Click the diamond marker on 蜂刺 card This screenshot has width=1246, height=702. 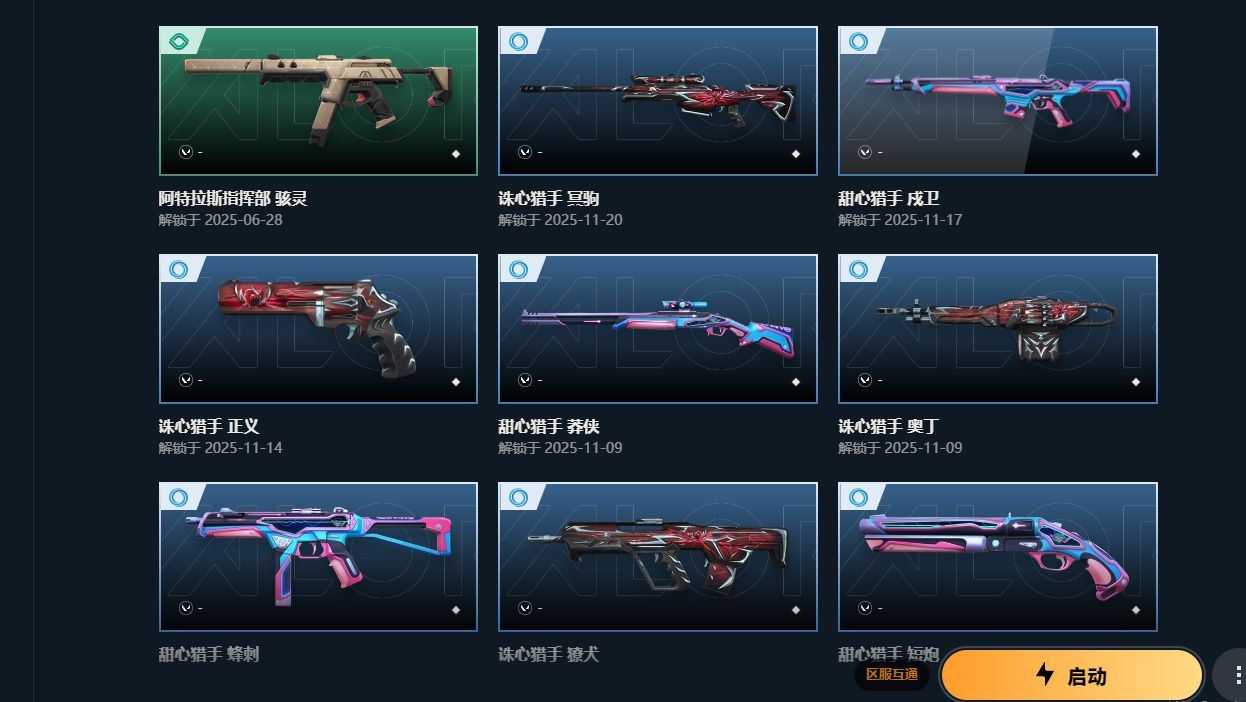tap(456, 609)
